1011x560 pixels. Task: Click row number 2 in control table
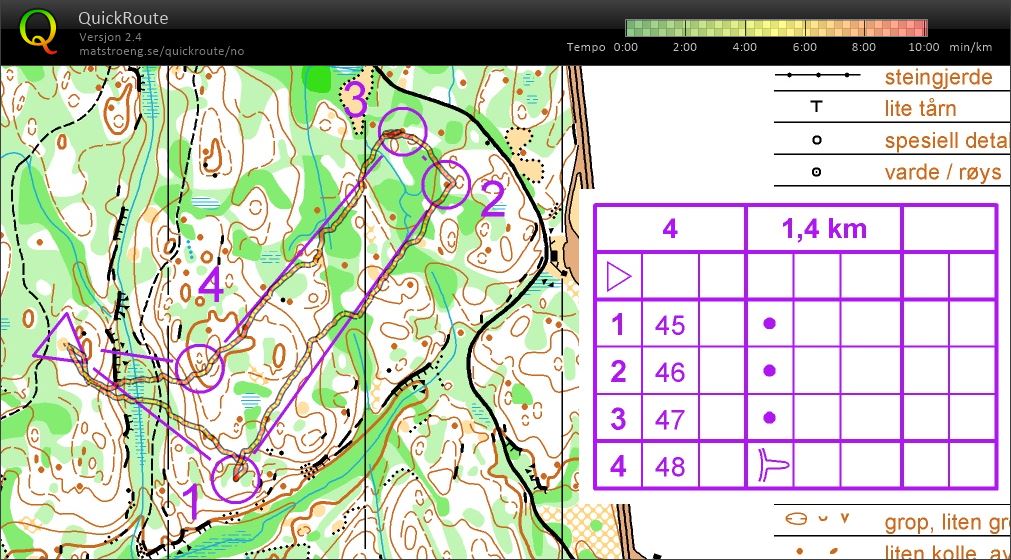[x=618, y=372]
